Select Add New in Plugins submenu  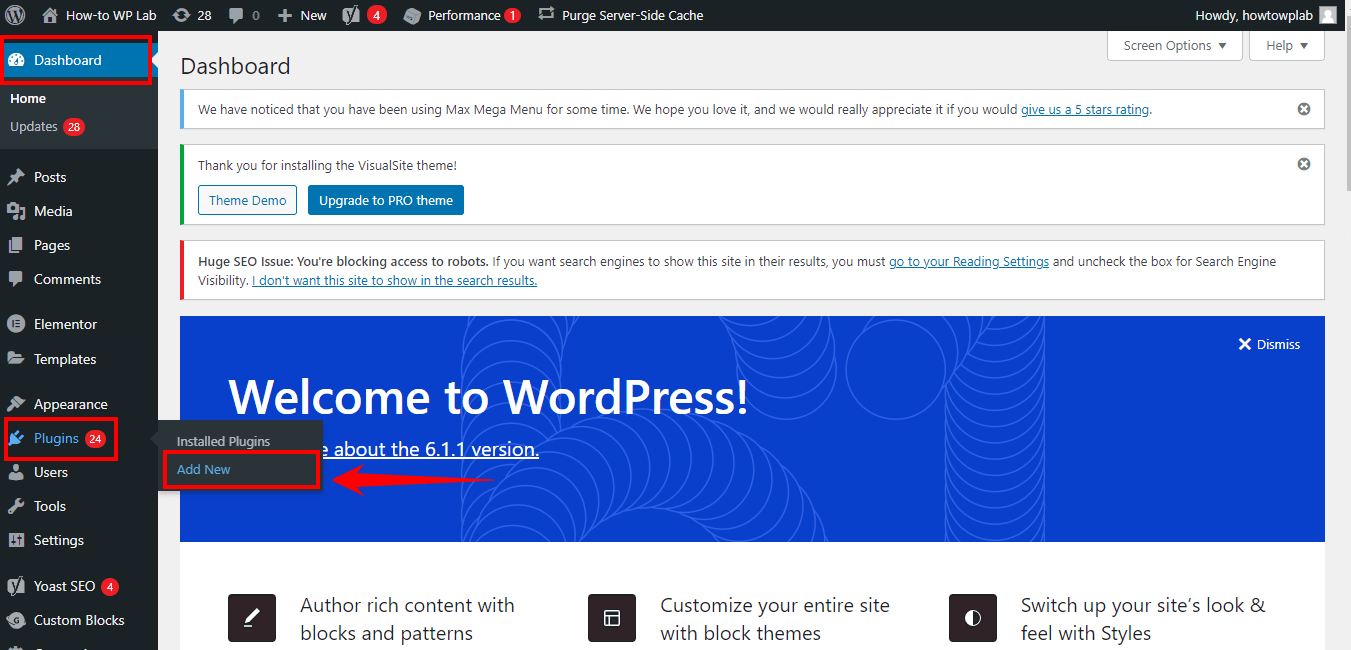tap(204, 469)
